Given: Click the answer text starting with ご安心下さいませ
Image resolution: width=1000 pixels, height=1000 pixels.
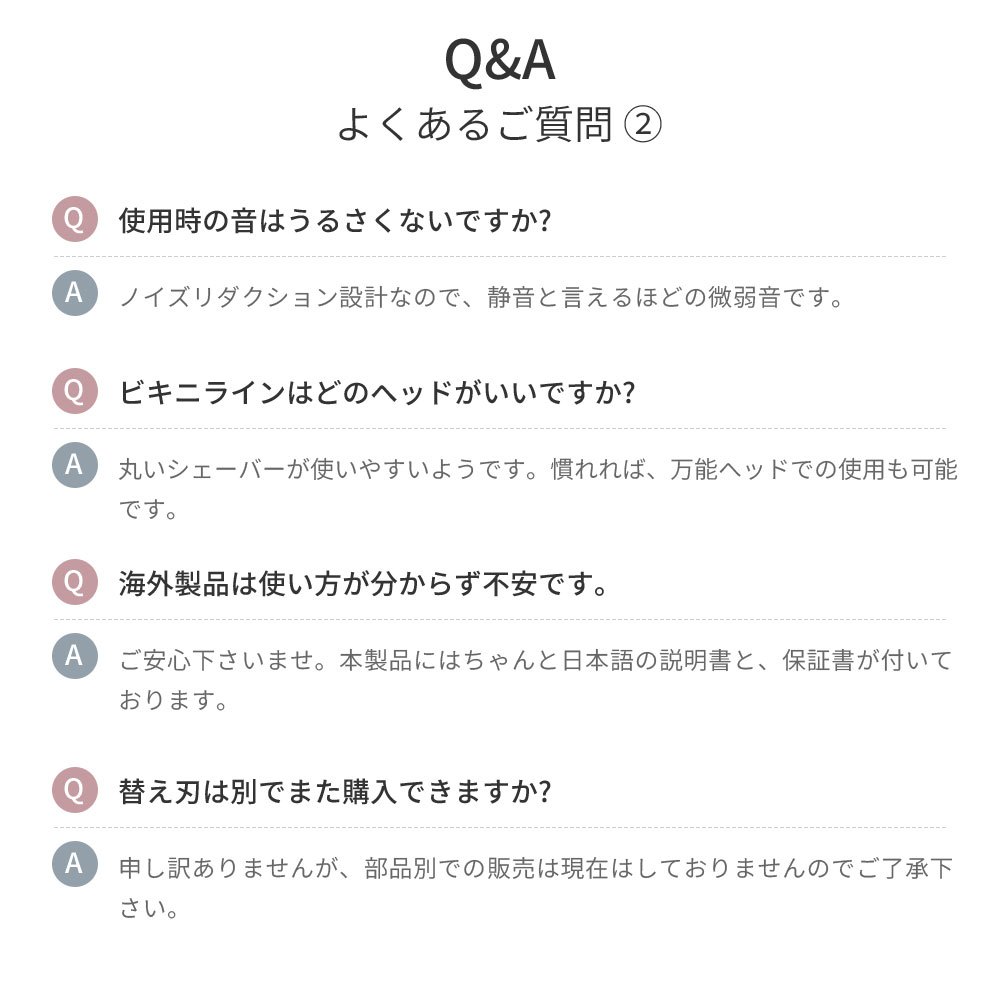Looking at the screenshot, I should tap(536, 680).
